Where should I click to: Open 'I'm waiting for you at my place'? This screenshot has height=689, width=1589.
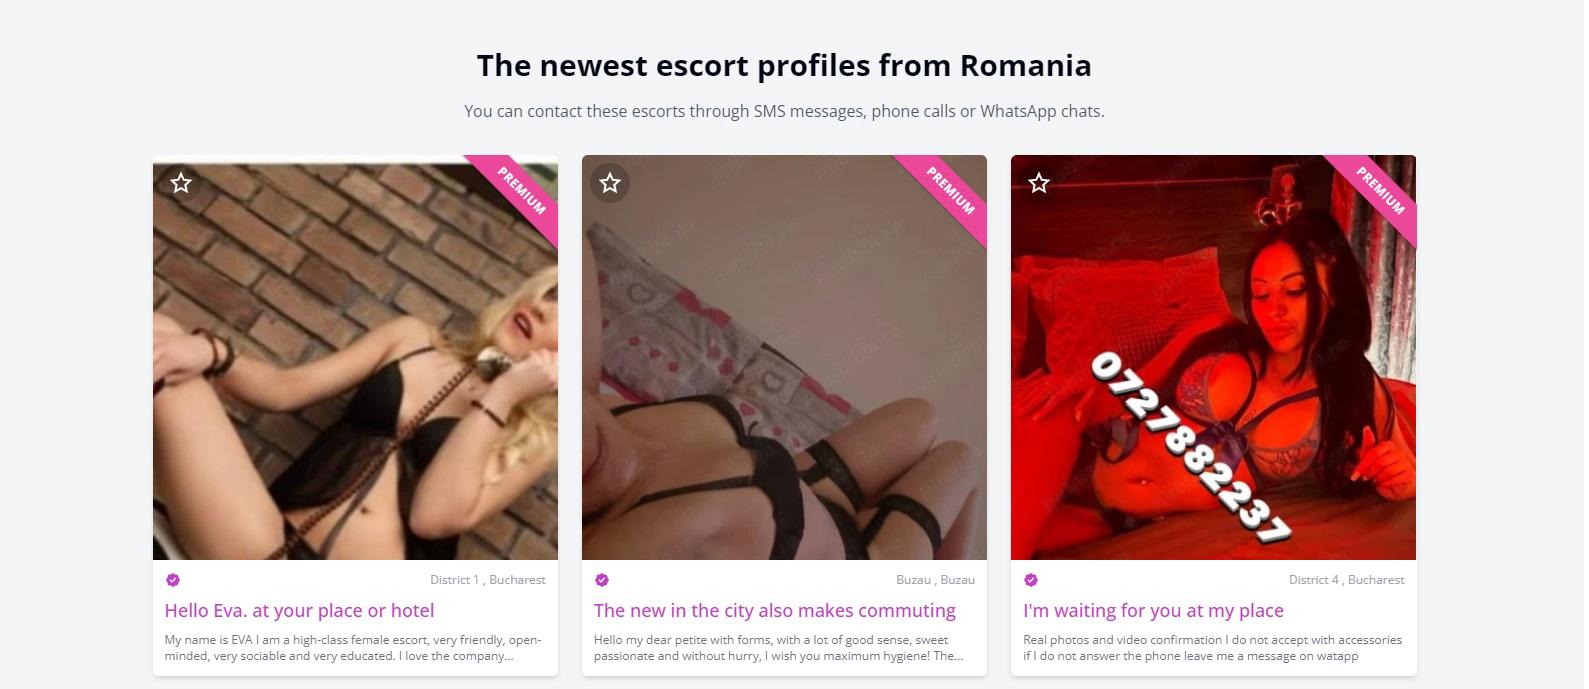1153,611
